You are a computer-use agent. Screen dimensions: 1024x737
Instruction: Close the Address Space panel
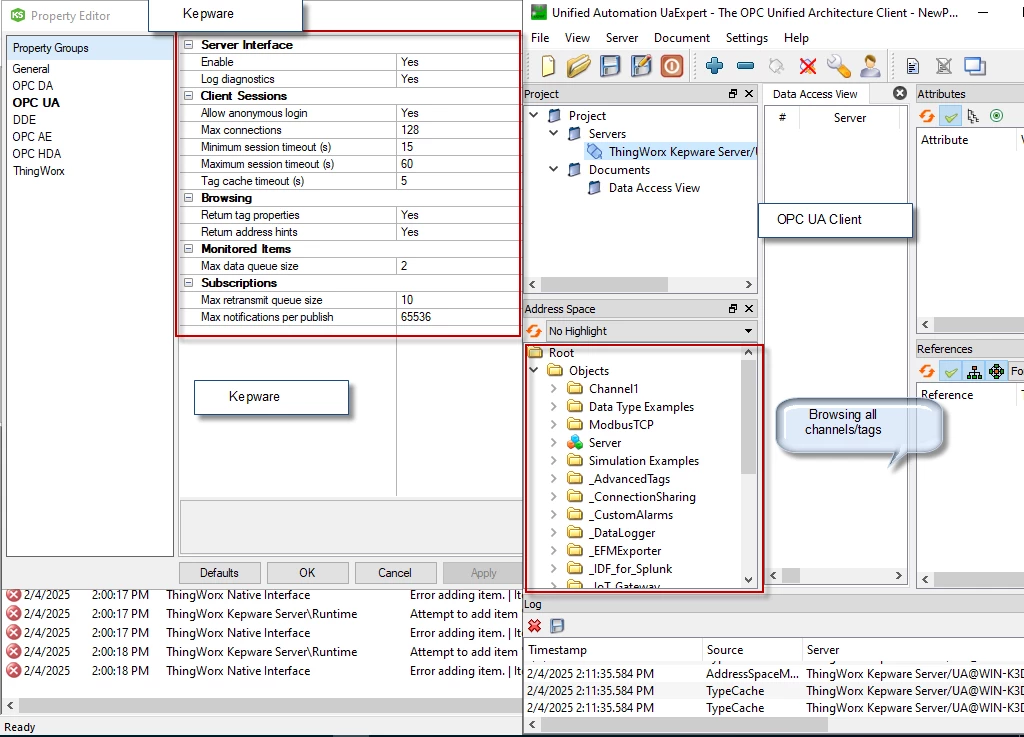tap(749, 309)
